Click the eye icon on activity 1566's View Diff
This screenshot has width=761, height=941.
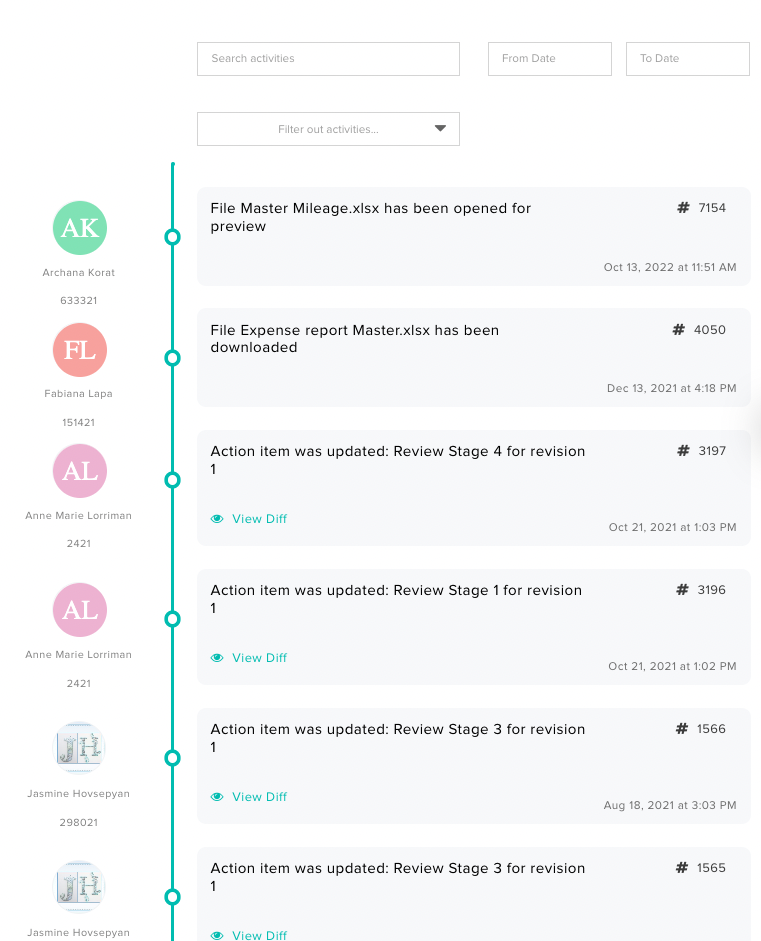(217, 797)
